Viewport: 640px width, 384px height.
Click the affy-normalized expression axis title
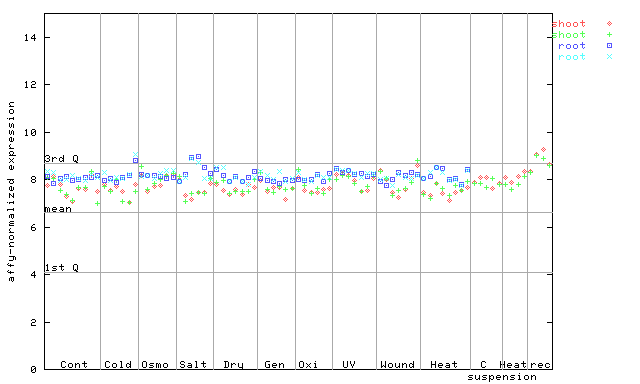click(11, 191)
